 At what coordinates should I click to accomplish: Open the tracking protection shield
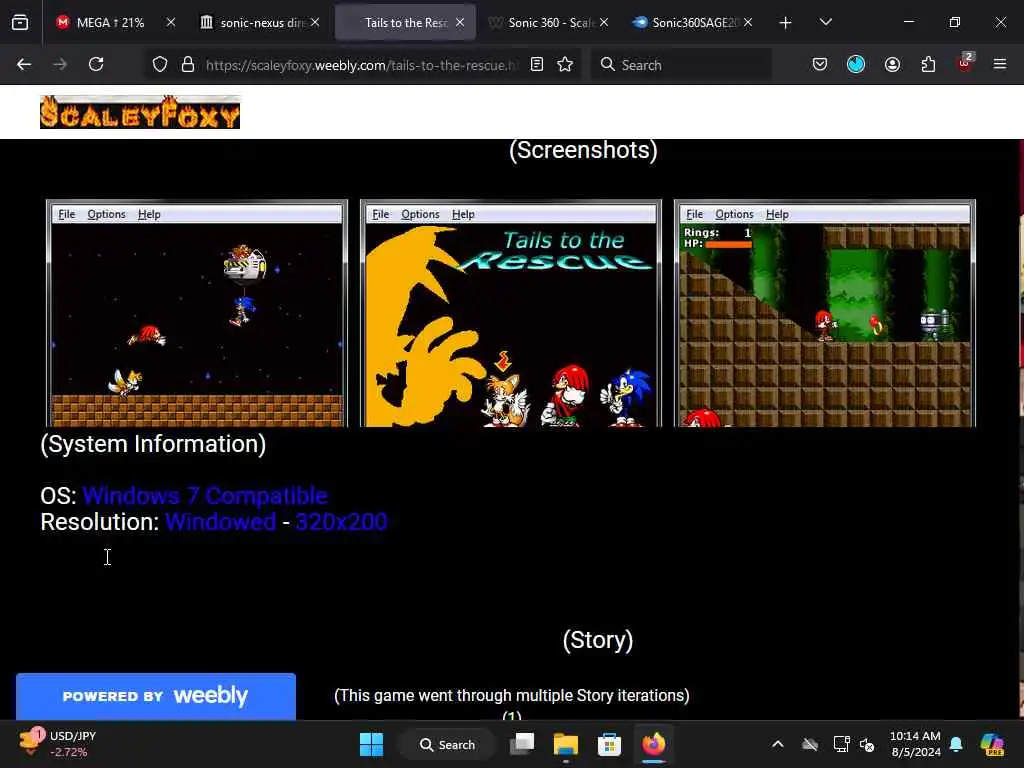pyautogui.click(x=160, y=65)
